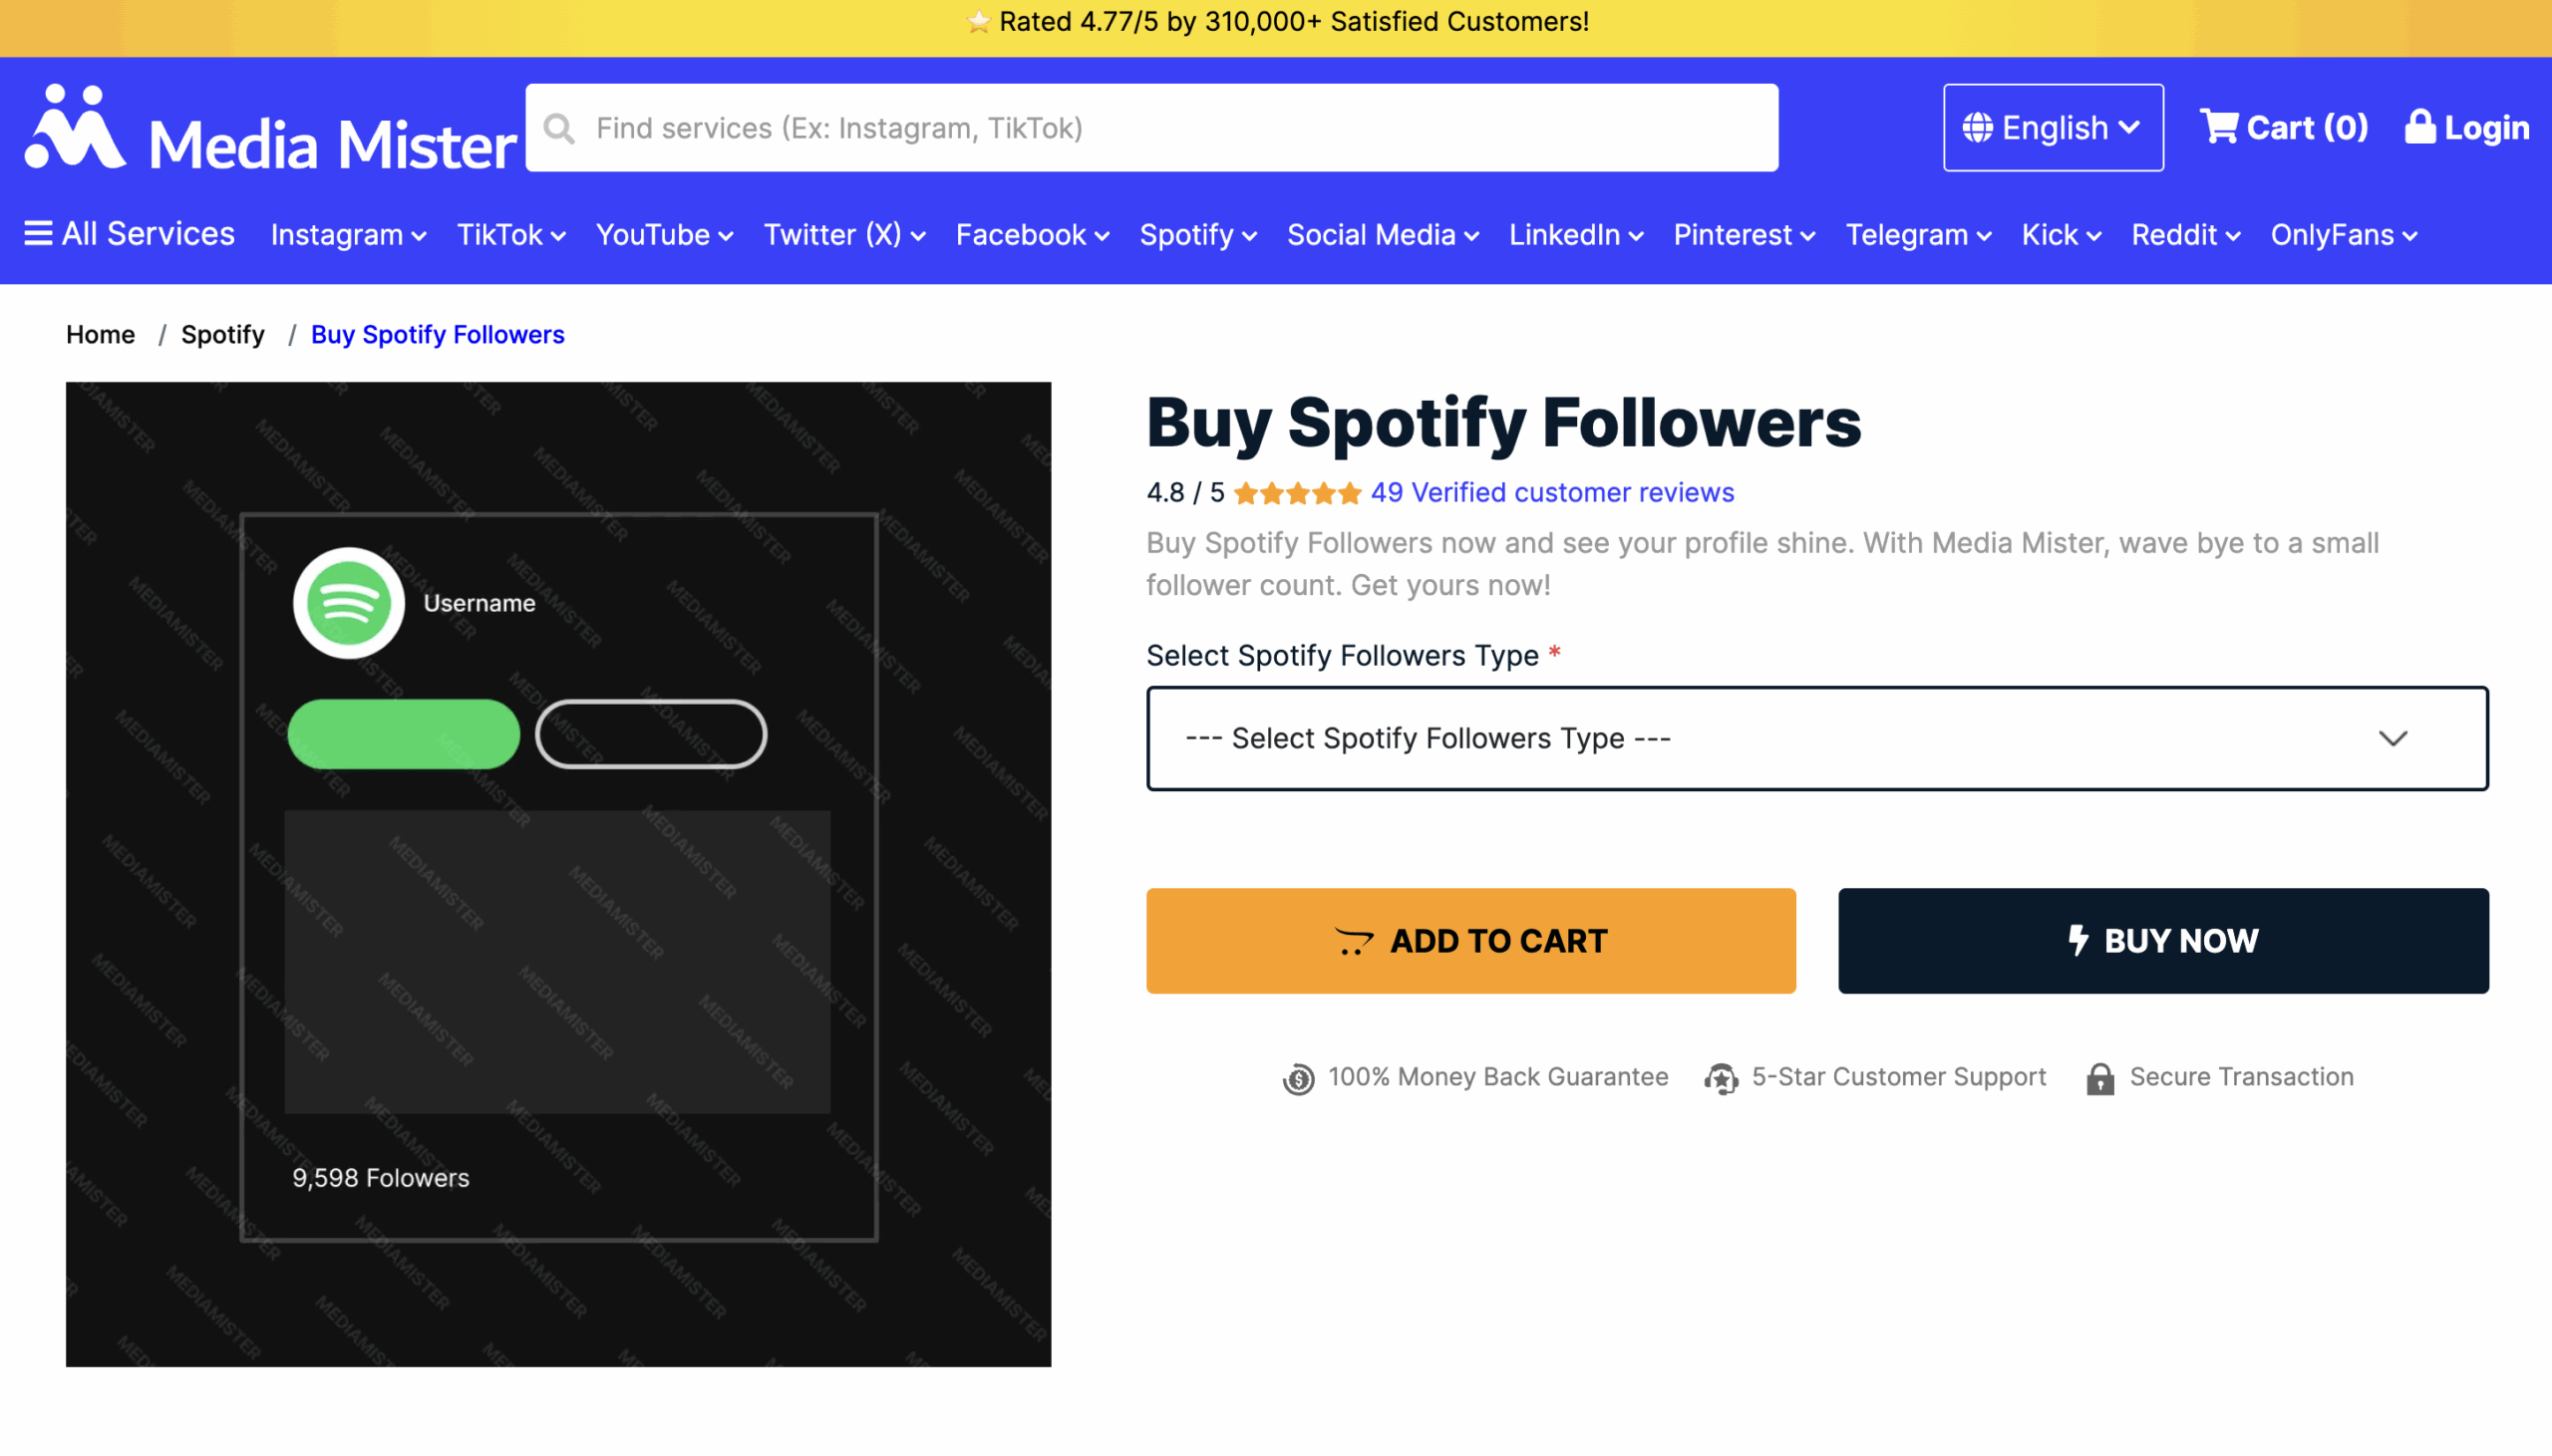Expand the Instagram services menu
The width and height of the screenshot is (2552, 1456).
pos(348,235)
